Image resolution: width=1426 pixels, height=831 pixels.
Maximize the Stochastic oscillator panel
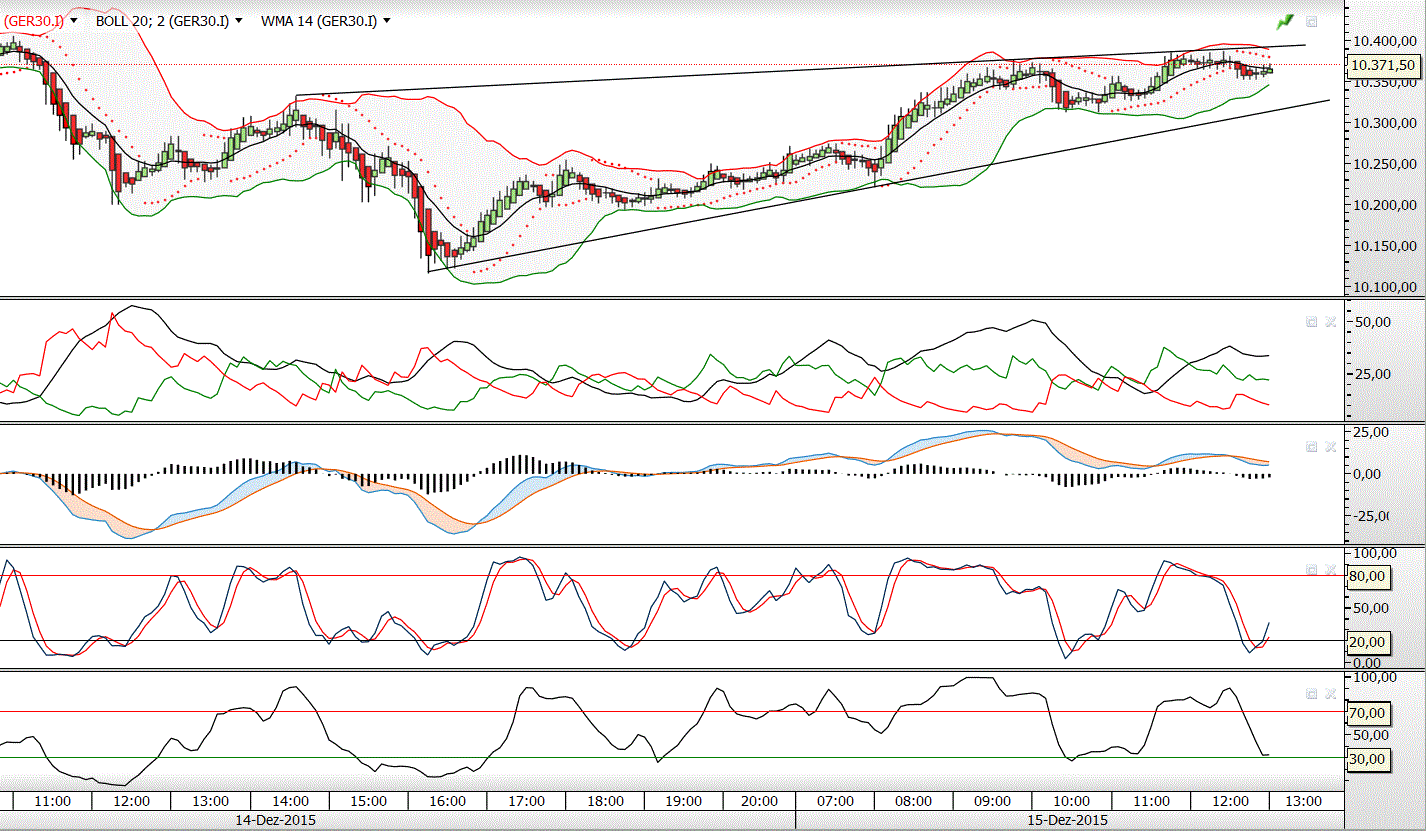[1311, 569]
